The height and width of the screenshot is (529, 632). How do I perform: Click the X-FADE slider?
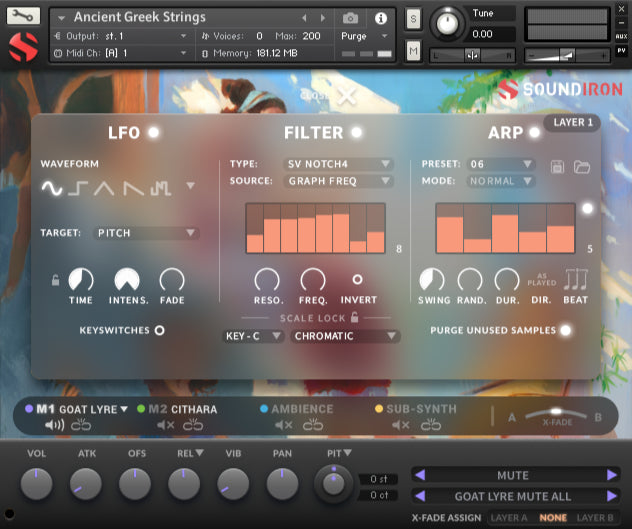(555, 412)
